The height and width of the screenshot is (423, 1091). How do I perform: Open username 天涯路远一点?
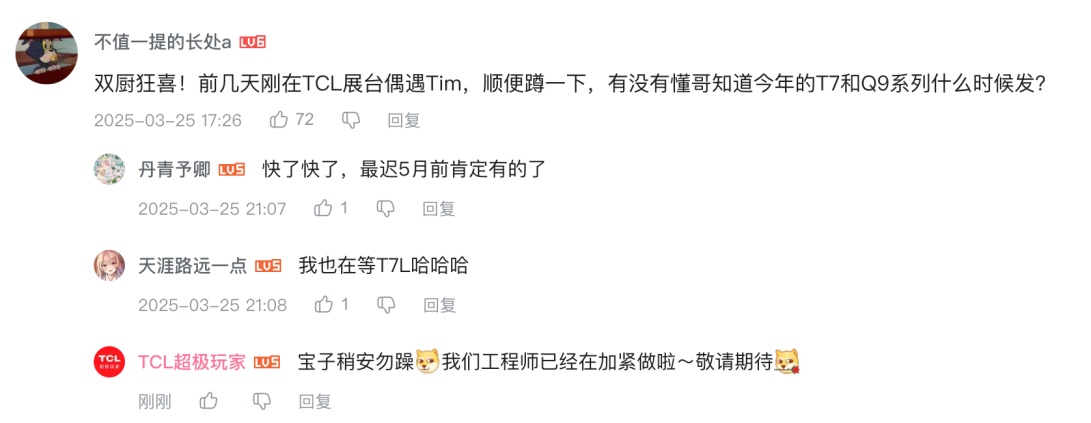tap(193, 266)
